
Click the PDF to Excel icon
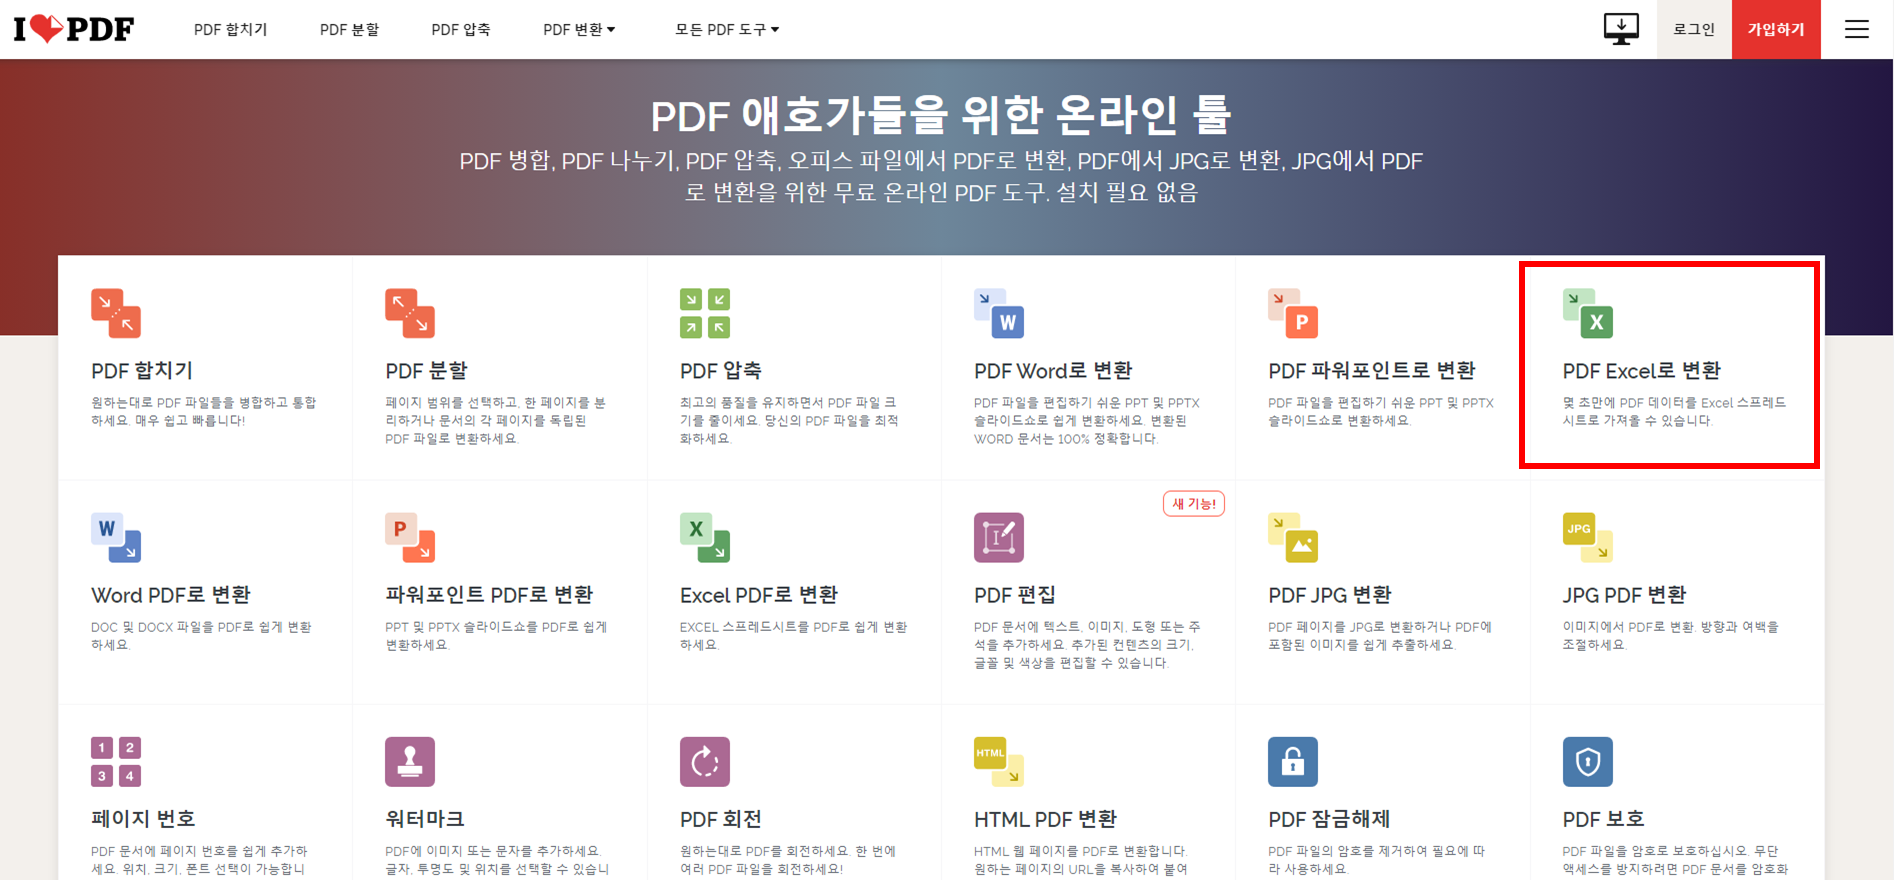click(1588, 313)
